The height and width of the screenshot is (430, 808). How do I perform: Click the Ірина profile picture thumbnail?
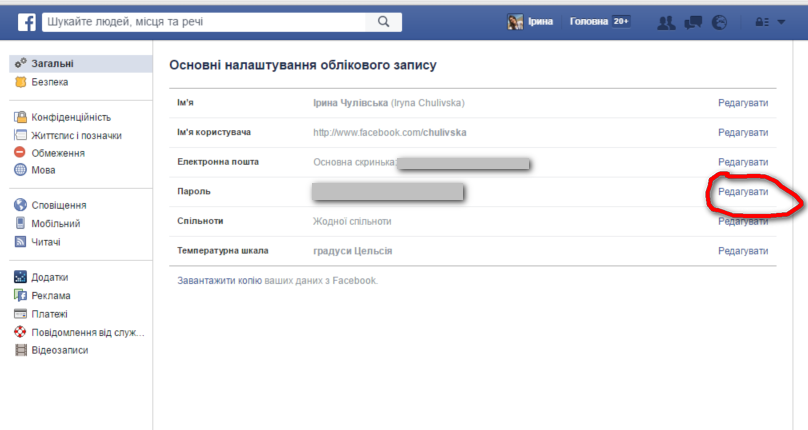coord(516,22)
